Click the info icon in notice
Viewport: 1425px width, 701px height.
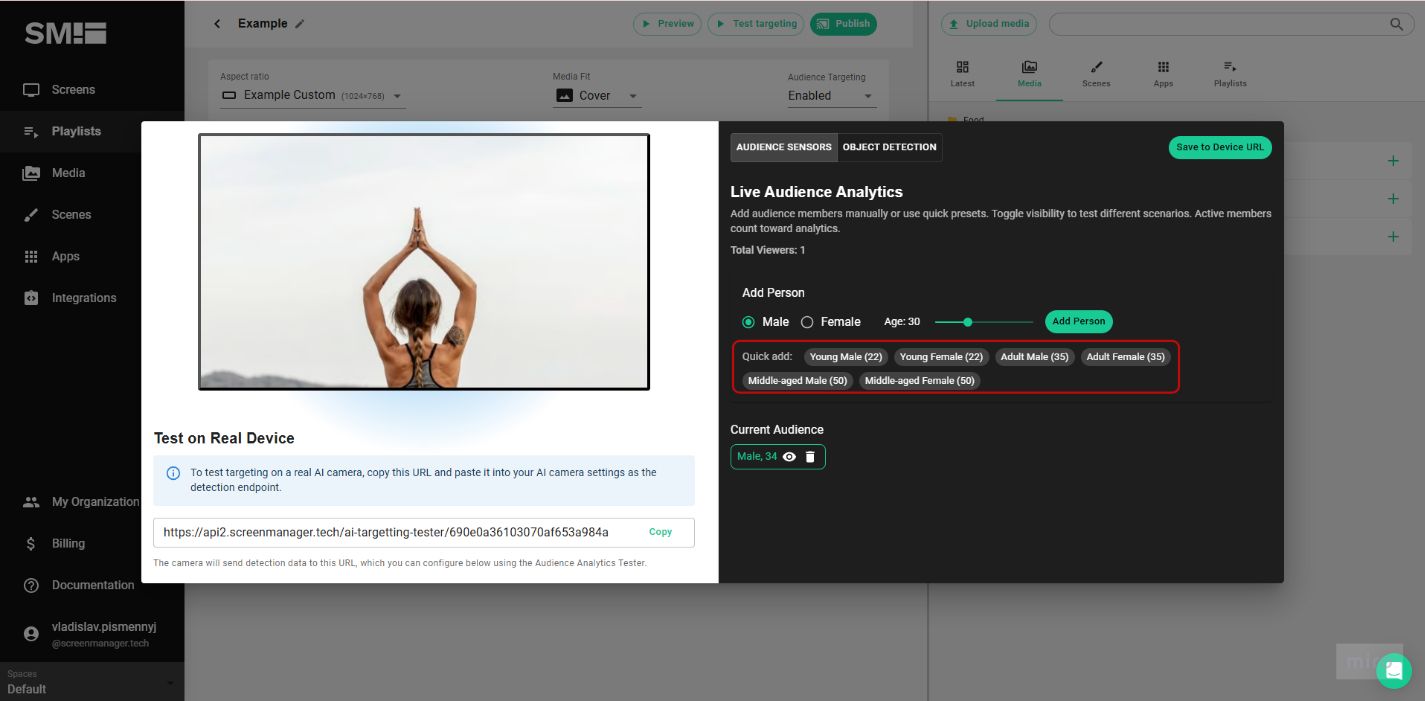[173, 473]
